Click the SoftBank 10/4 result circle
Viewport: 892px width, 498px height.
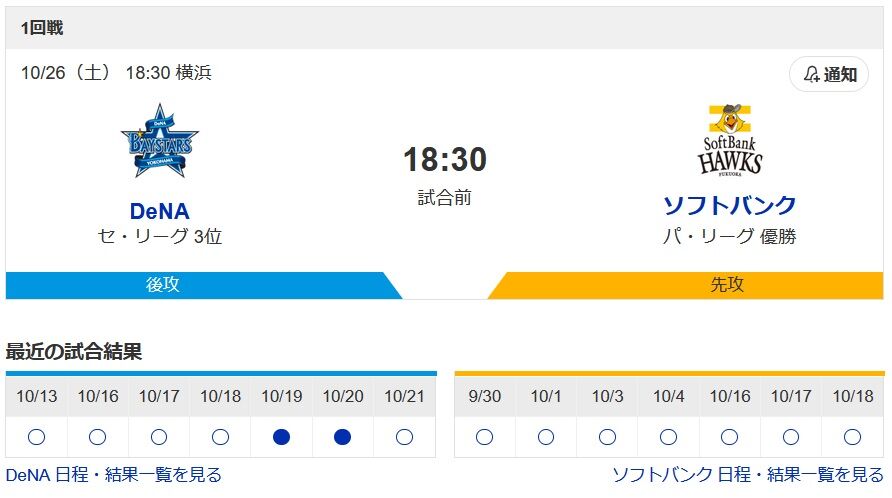click(x=668, y=437)
